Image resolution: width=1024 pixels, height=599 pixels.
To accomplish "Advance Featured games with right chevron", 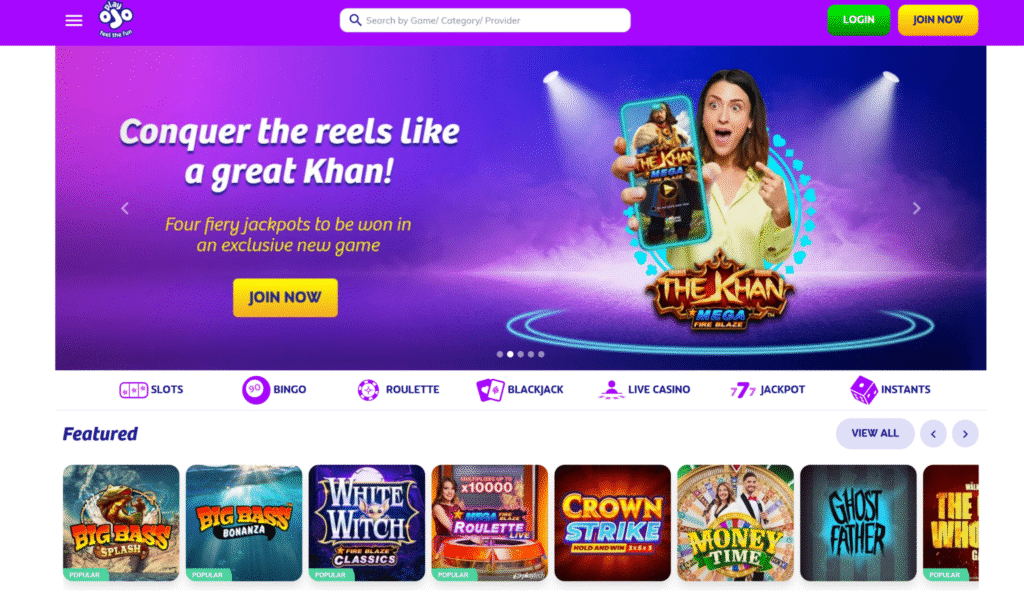I will (965, 434).
